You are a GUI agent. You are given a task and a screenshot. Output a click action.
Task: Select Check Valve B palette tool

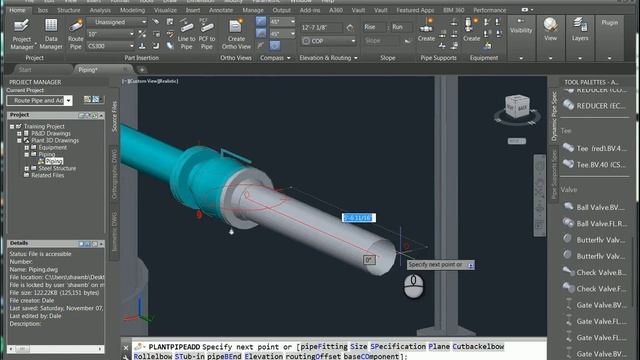coord(595,273)
